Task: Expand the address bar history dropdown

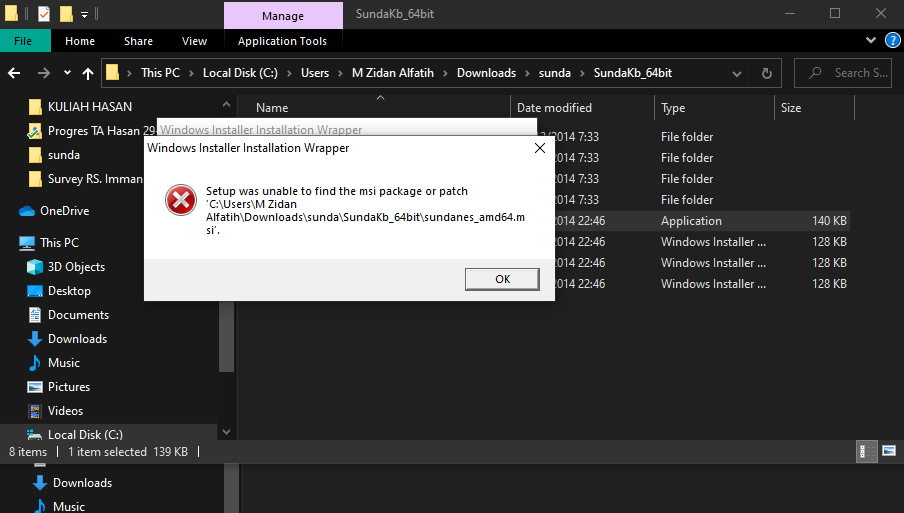Action: [x=737, y=73]
